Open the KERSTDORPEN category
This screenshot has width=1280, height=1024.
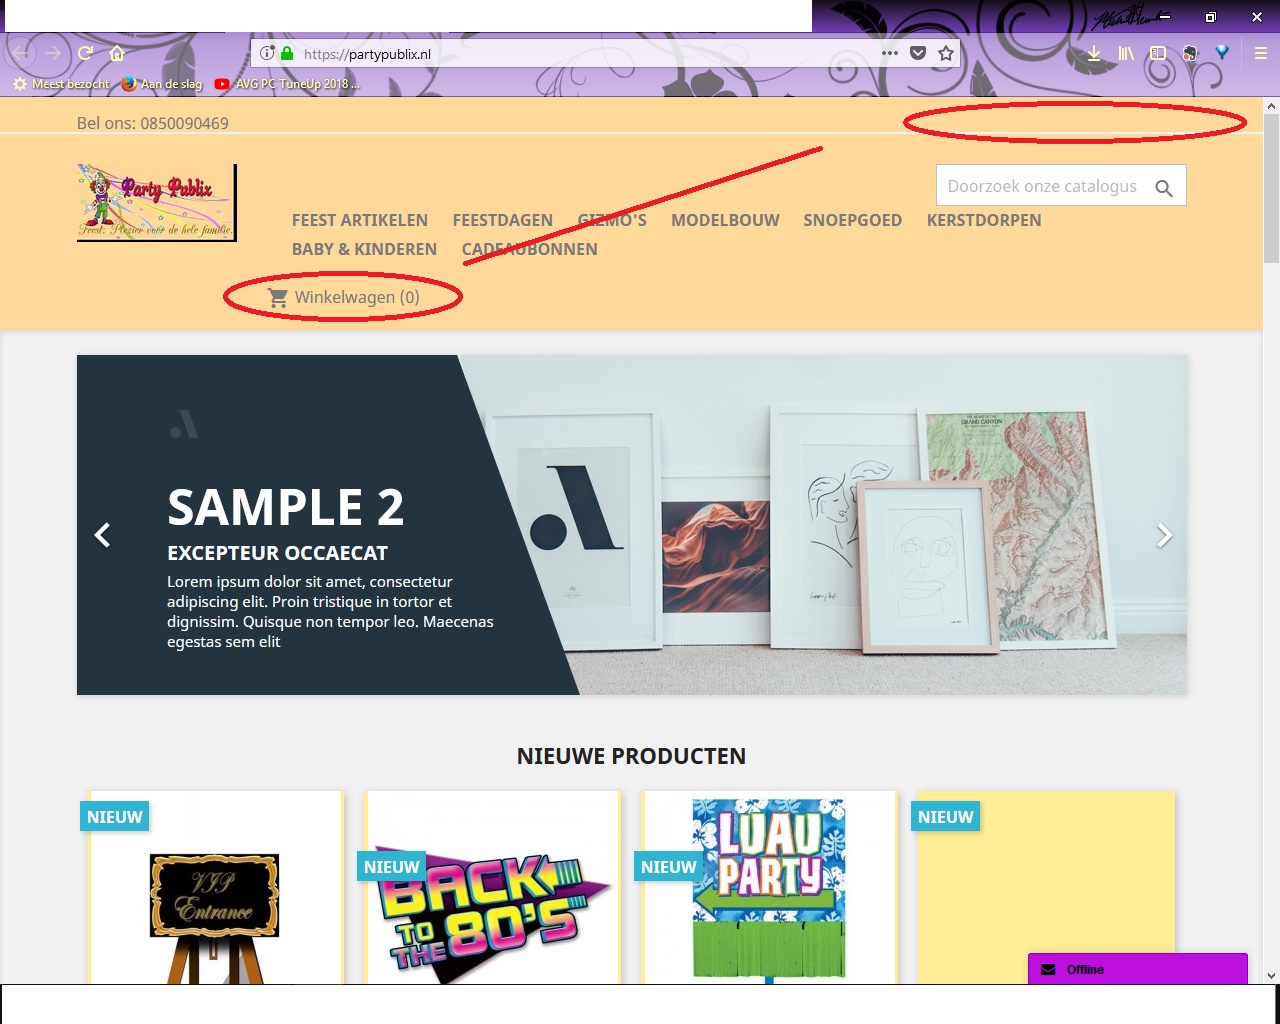984,220
